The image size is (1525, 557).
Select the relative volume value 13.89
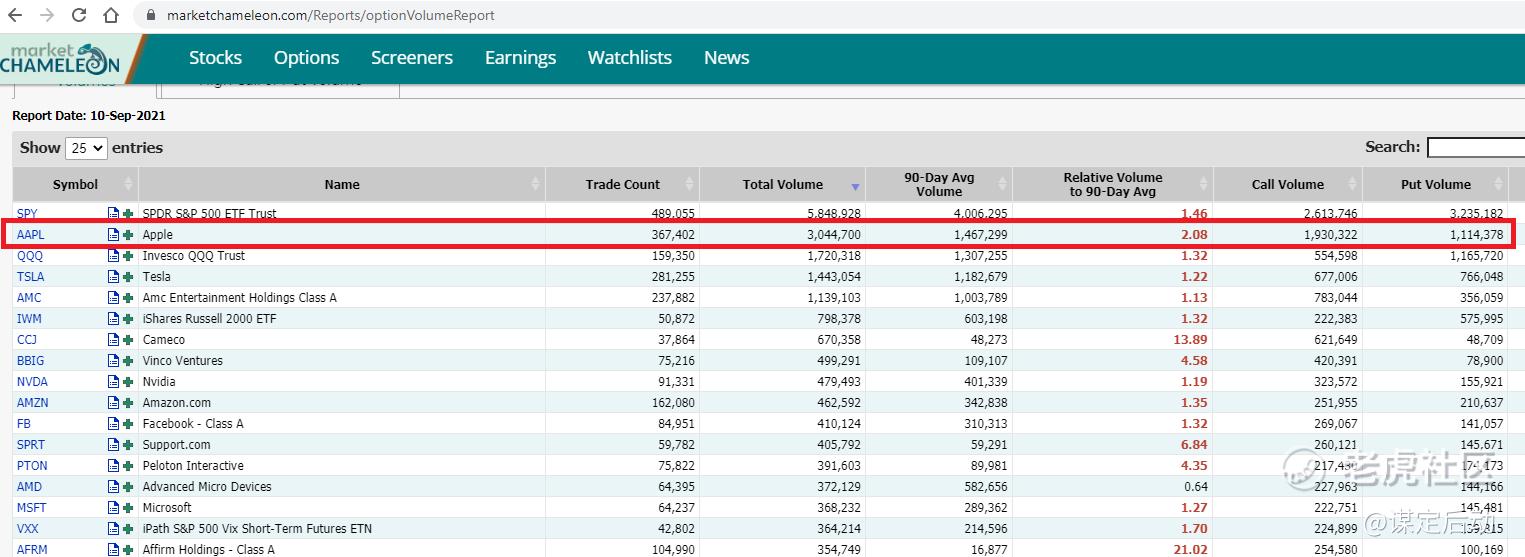tap(1188, 340)
